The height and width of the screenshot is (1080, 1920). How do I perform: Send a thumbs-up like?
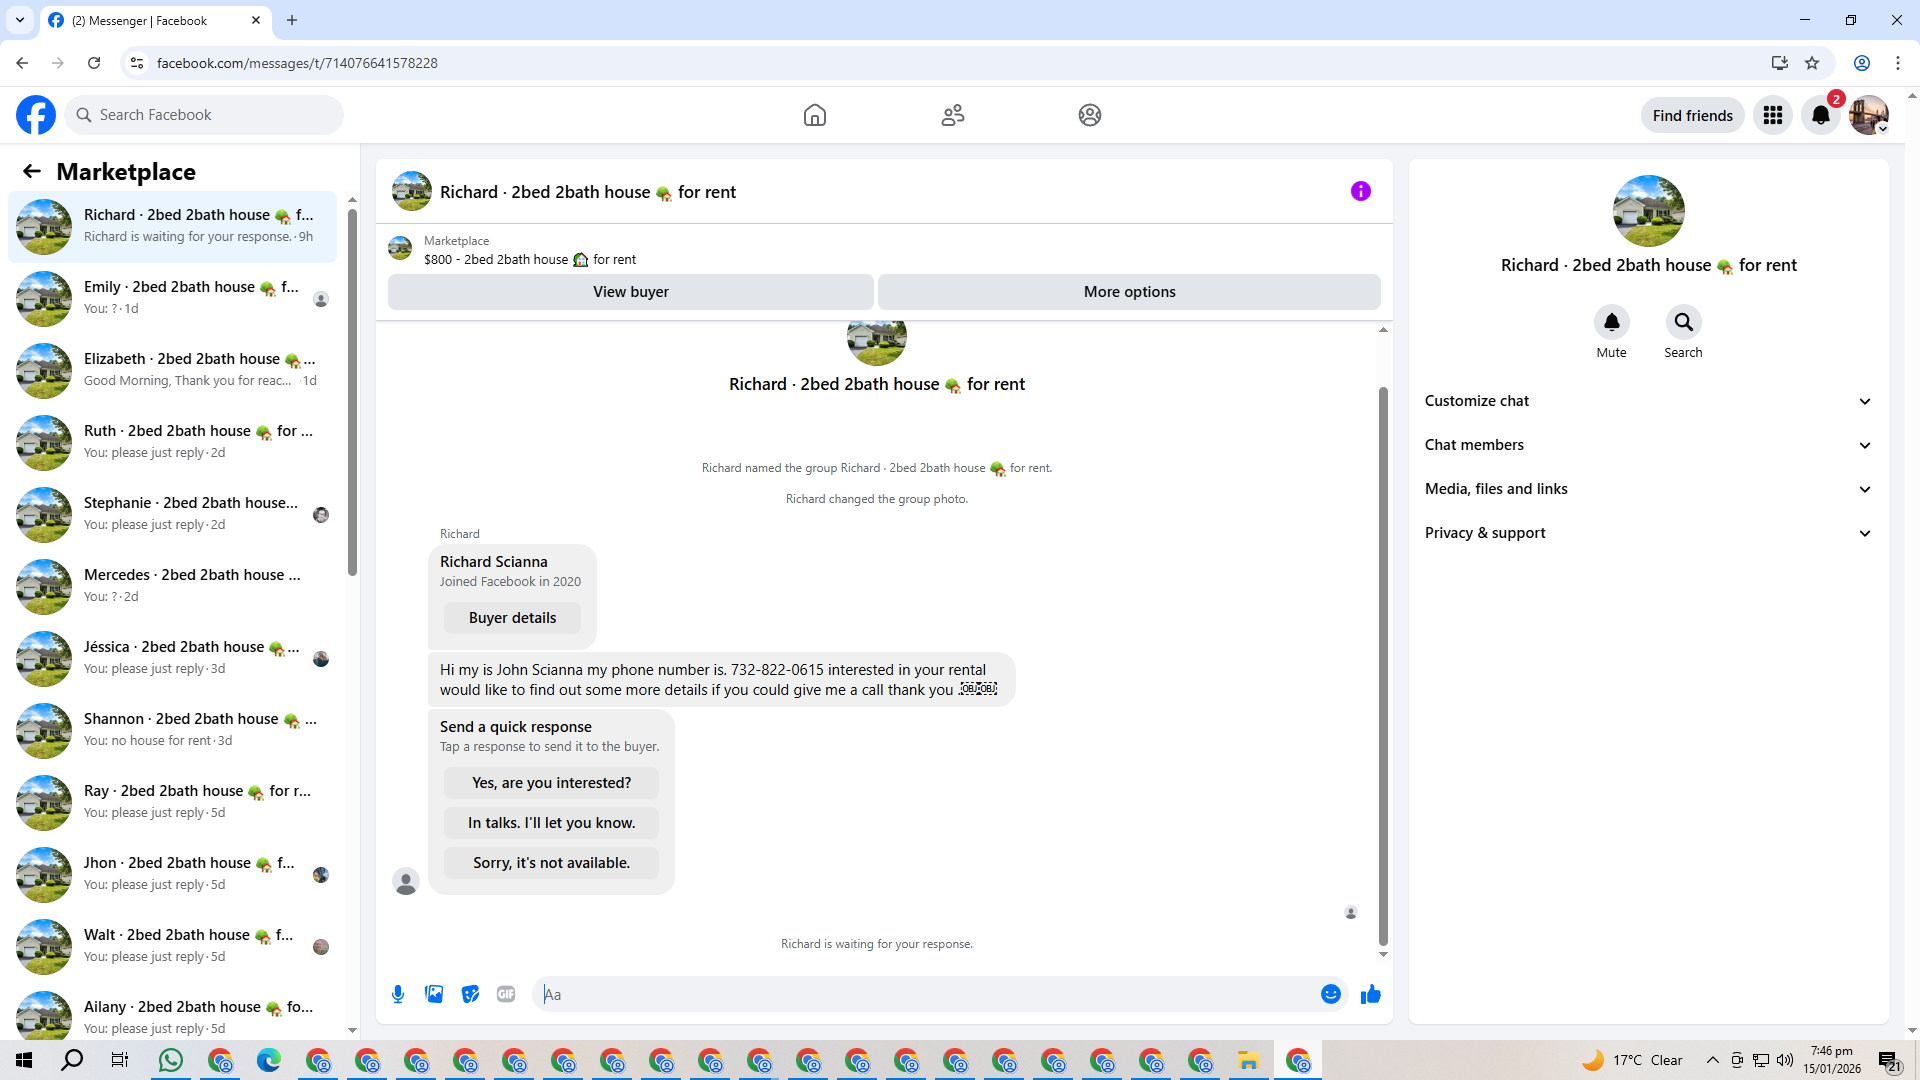coord(1370,994)
